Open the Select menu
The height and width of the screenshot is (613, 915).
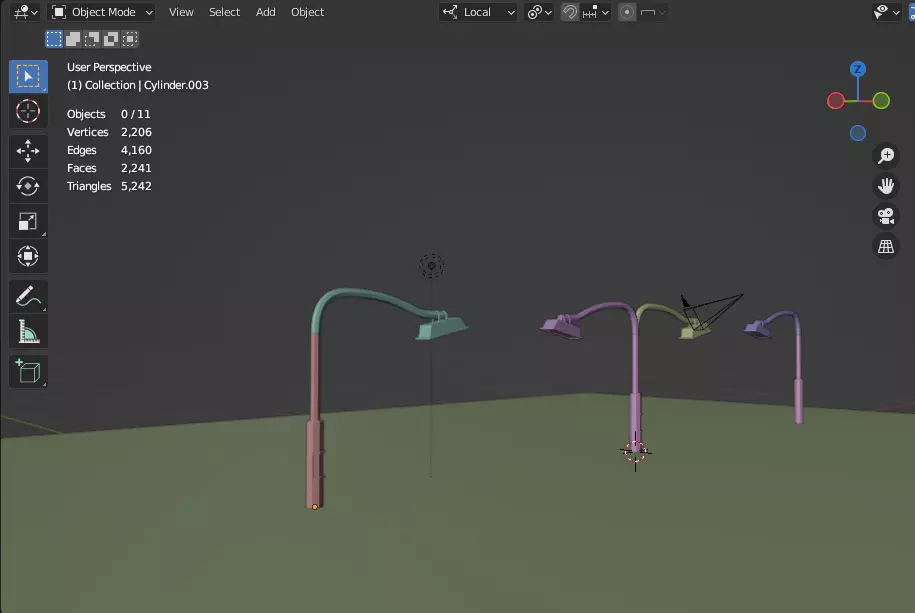point(224,12)
